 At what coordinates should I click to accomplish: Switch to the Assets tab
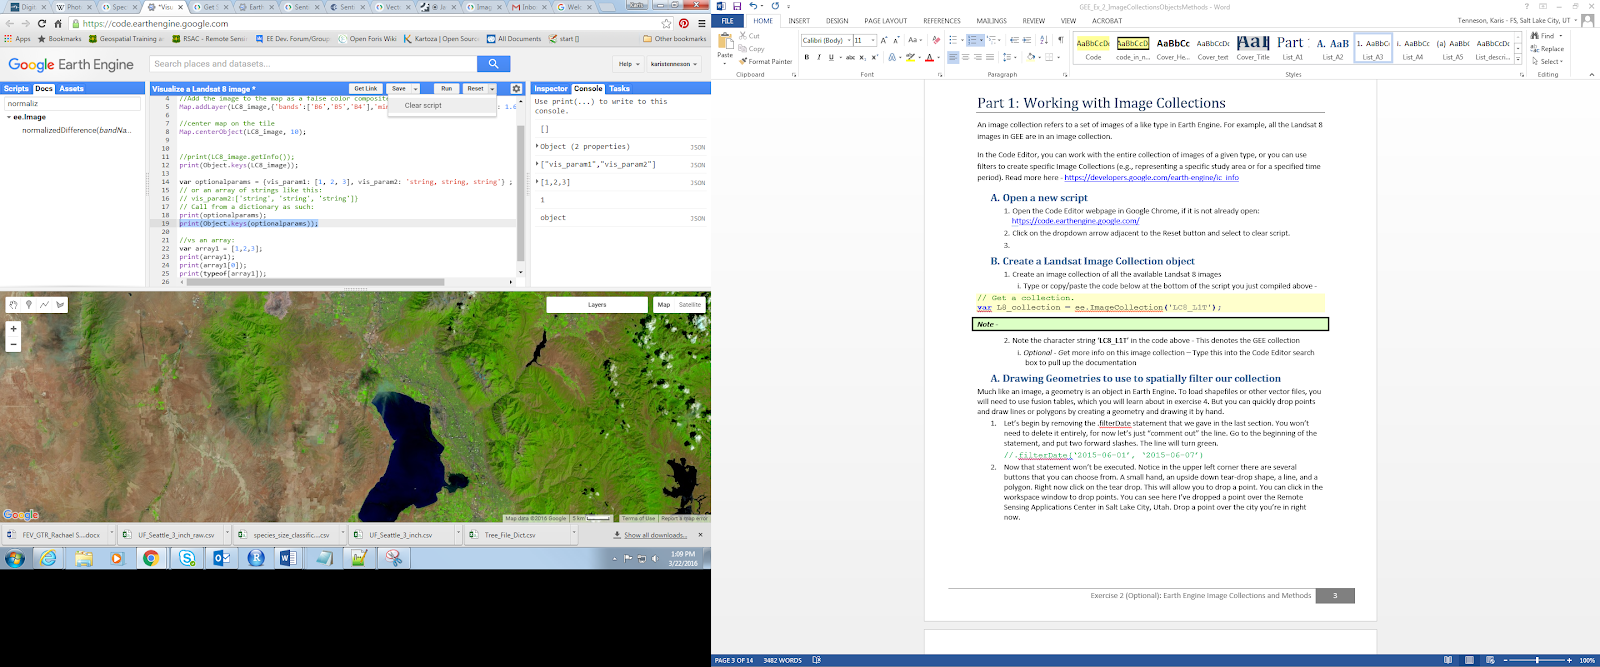point(72,88)
